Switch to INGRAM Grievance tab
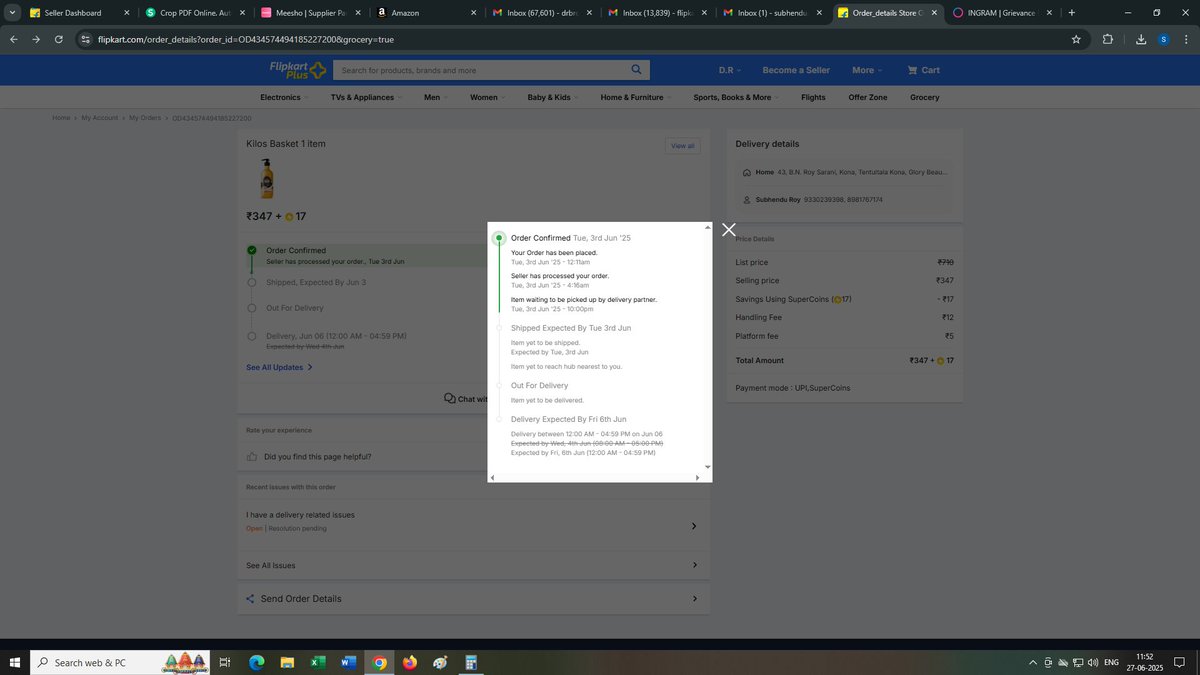Image resolution: width=1200 pixels, height=675 pixels. 1003,13
